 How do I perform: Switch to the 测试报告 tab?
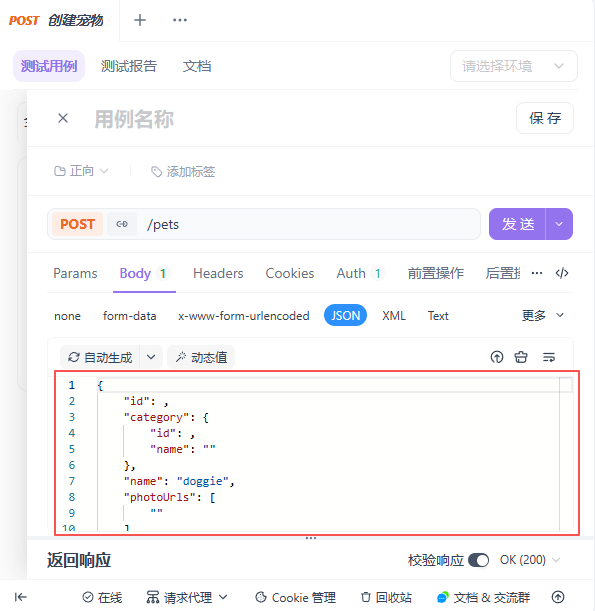pyautogui.click(x=129, y=66)
